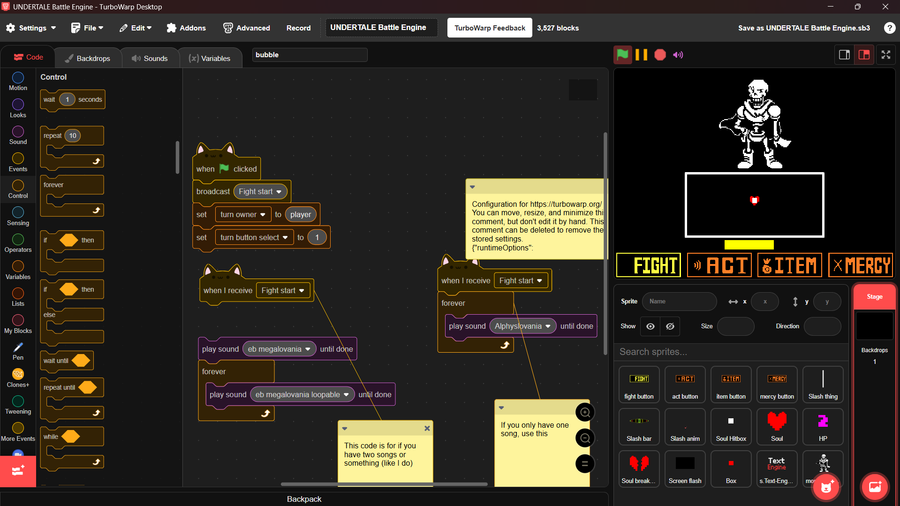This screenshot has width=900, height=506.
Task: Click the project title field
Action: coord(381,28)
